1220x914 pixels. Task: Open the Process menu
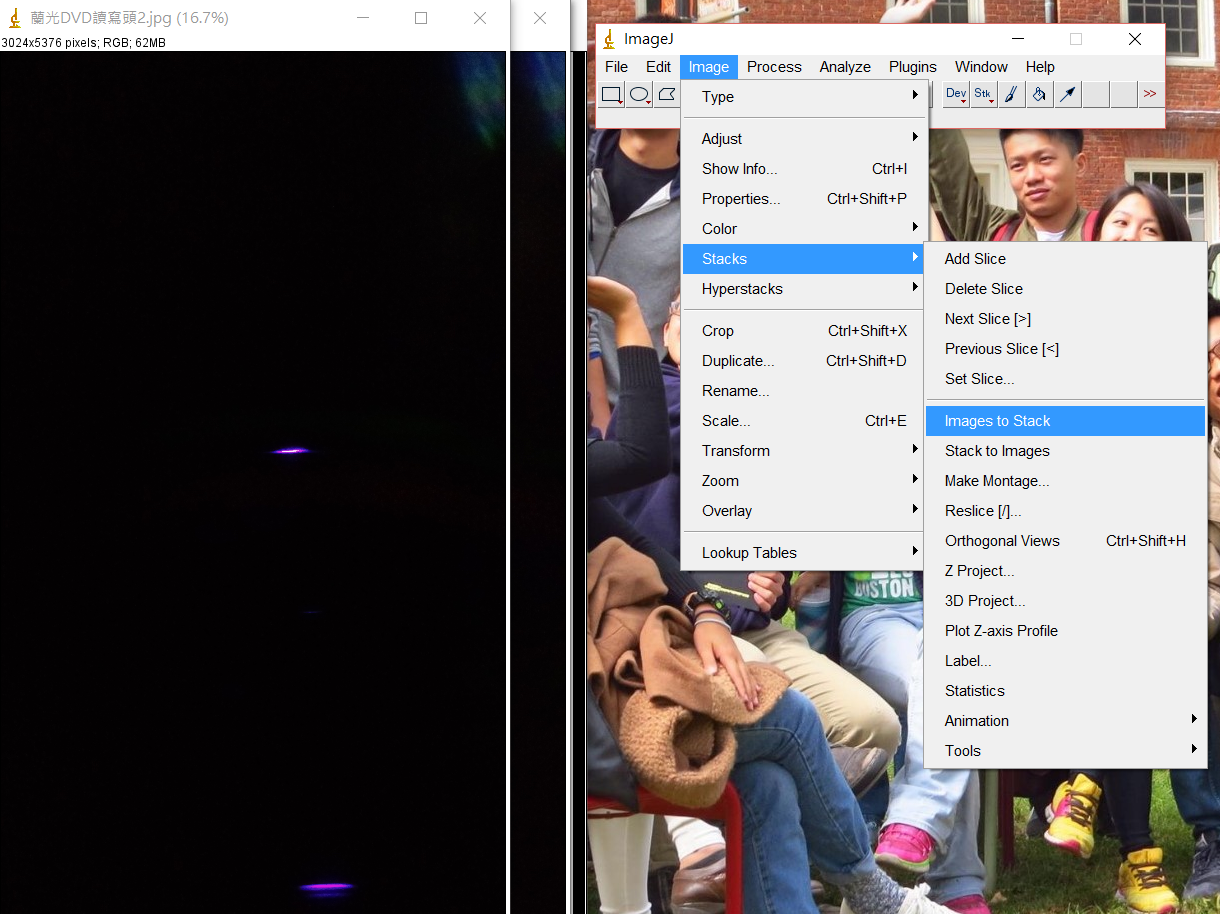coord(774,67)
